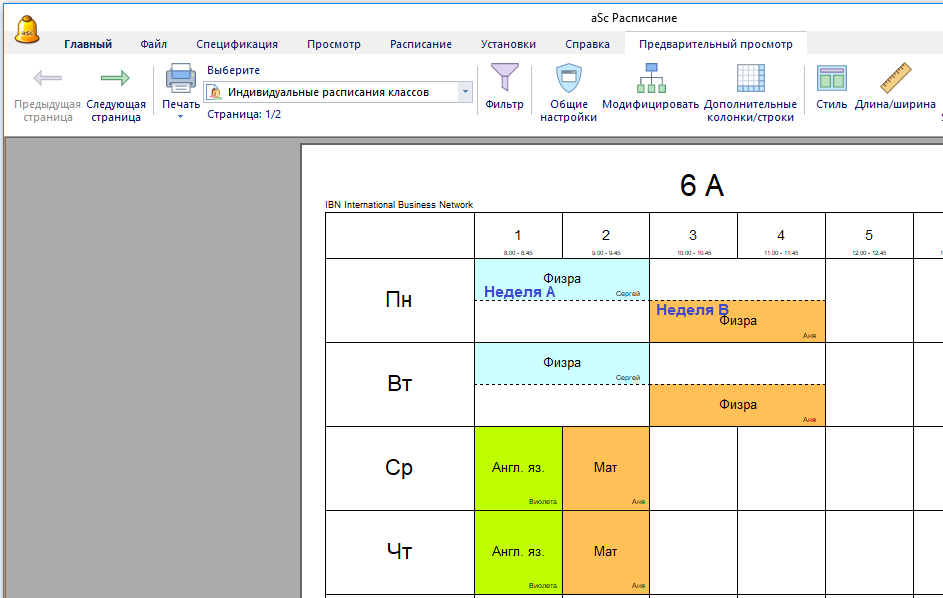Click the Modify (Модифицировать) icon
Screen dimensions: 943x598
click(650, 79)
